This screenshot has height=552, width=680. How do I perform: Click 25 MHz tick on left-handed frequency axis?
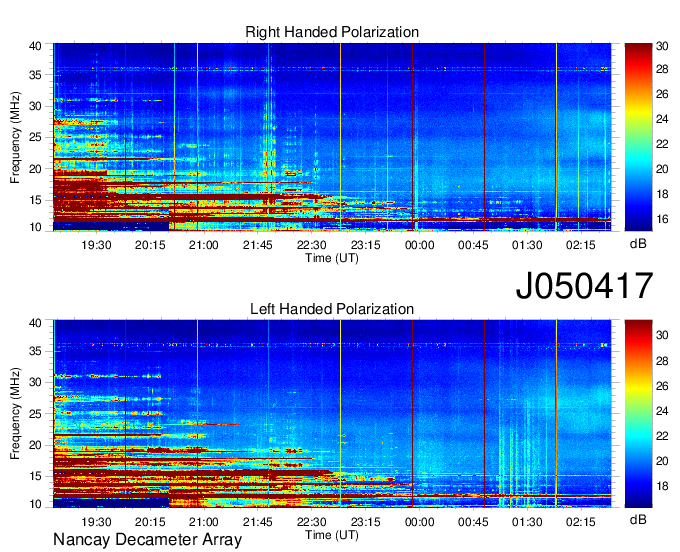pos(35,414)
